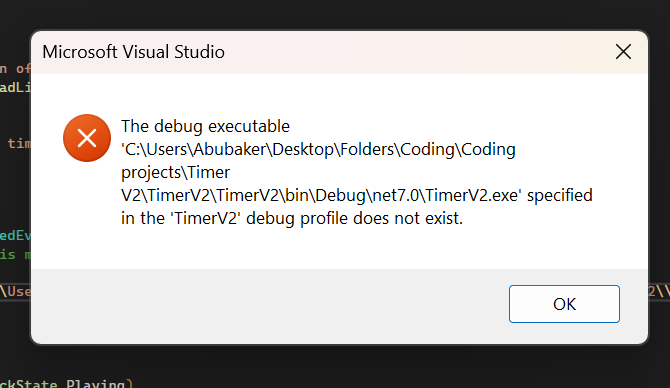Click the C:\Users\Abubaker\Desktop path line

318,150
